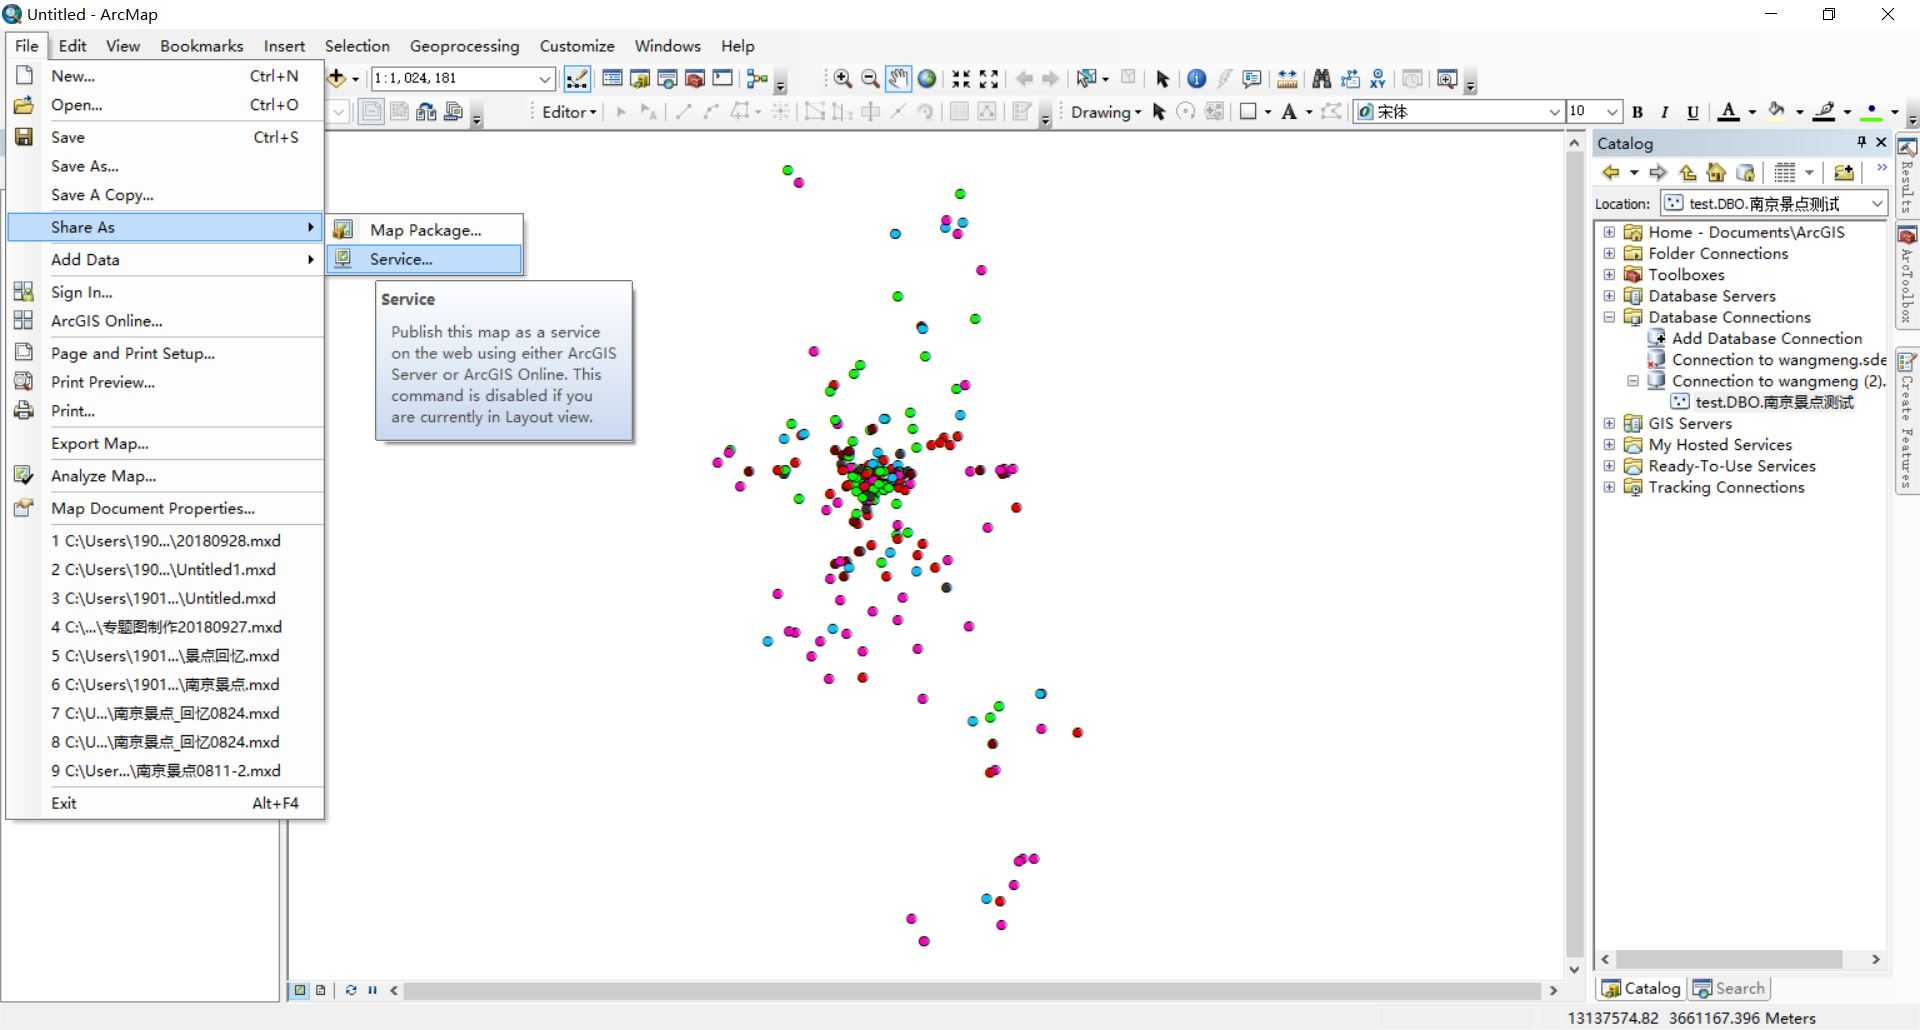This screenshot has width=1920, height=1030.
Task: Collapse the Database Connections node
Action: (x=1609, y=317)
